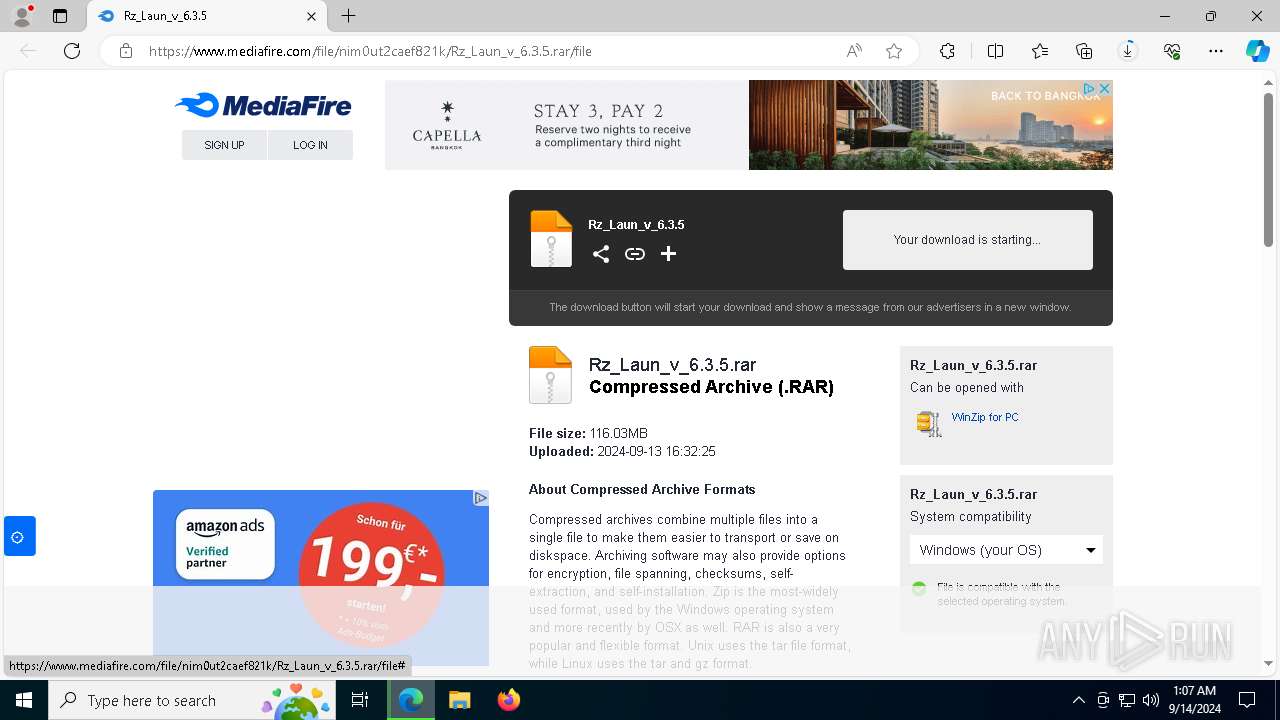Close the Rz_Laun_v_6.3.5 tab
Screen dimensions: 1280x720
(311, 16)
